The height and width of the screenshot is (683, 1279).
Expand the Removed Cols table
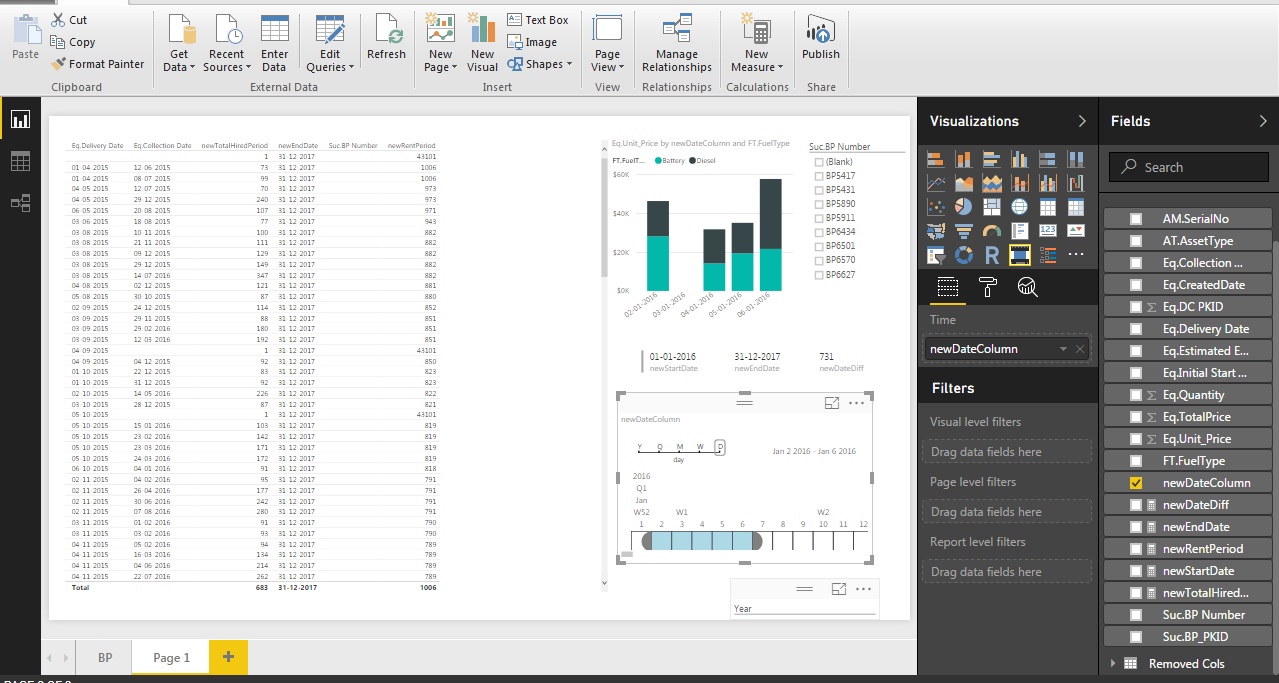(x=1112, y=664)
